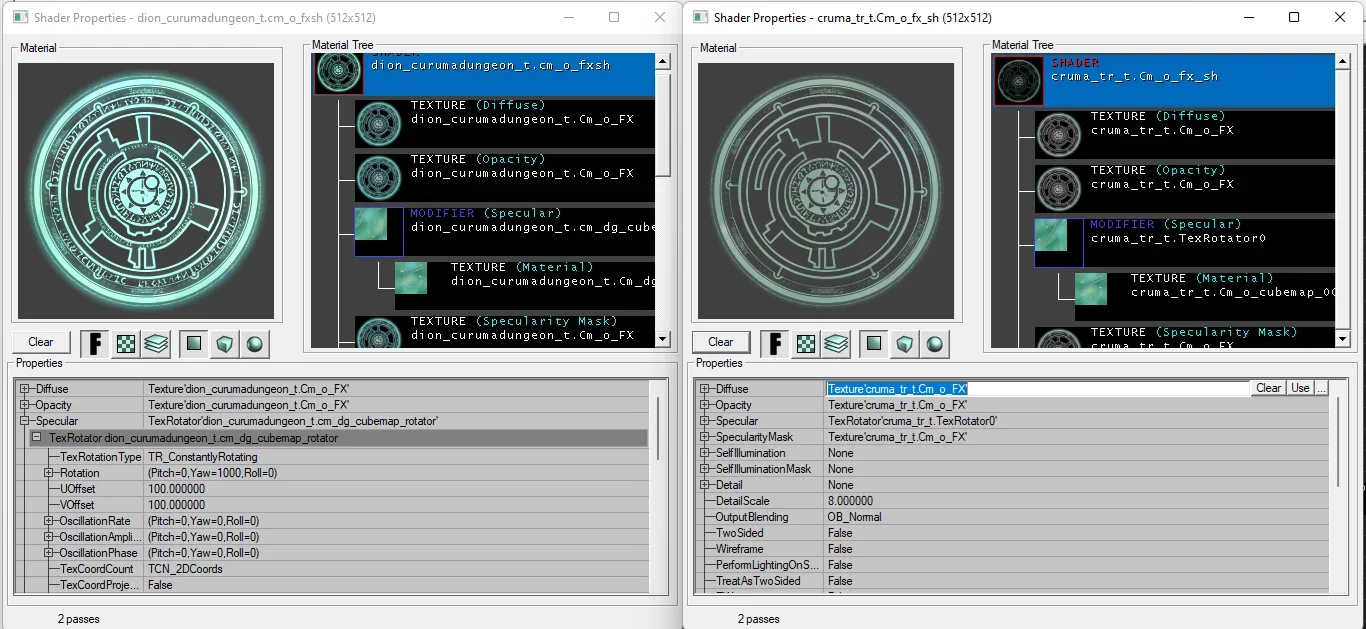
Task: Toggle the F fallback button in dion_curumadungeon window
Action: (x=96, y=344)
